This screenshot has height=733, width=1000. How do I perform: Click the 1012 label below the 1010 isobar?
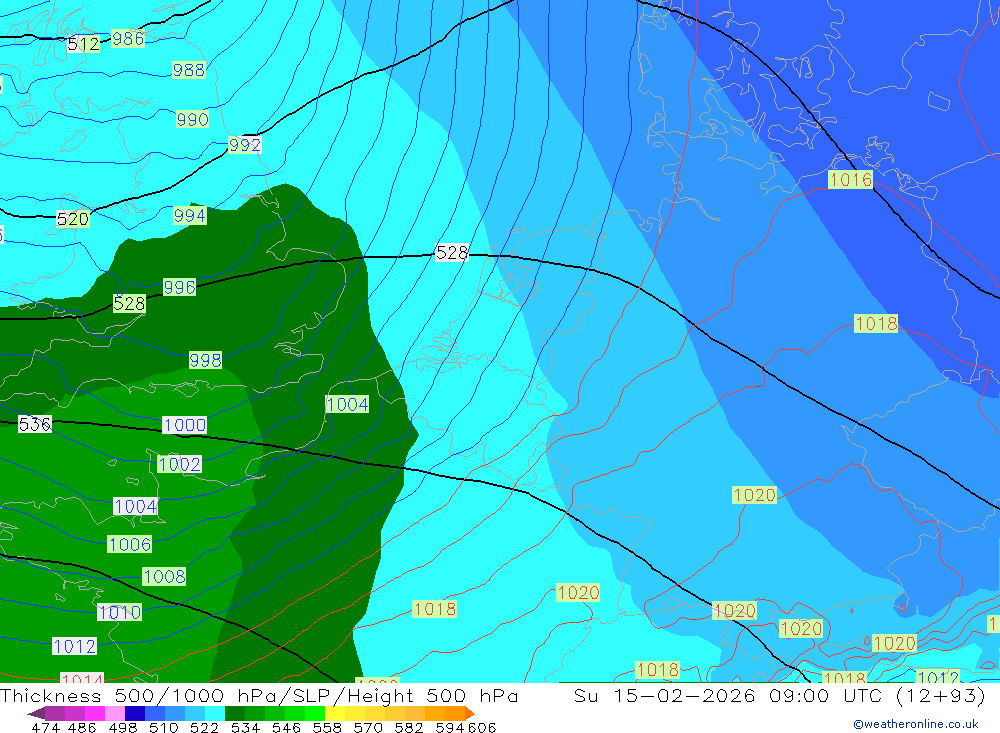[75, 647]
